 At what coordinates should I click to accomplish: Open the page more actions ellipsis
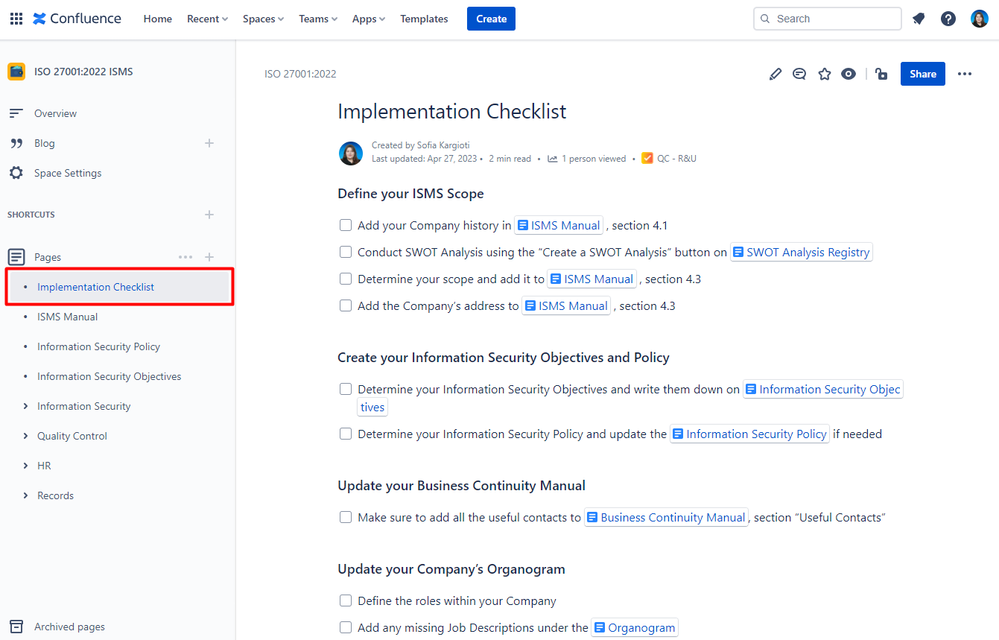click(964, 73)
